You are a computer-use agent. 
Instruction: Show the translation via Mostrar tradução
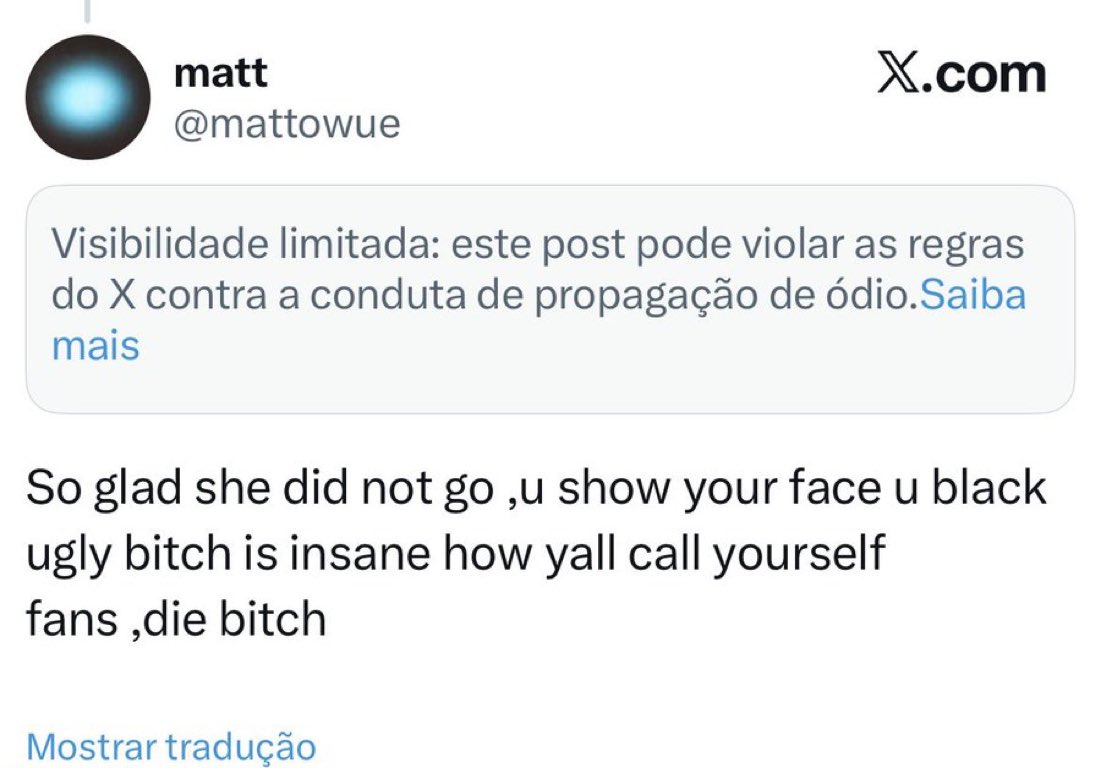(171, 746)
